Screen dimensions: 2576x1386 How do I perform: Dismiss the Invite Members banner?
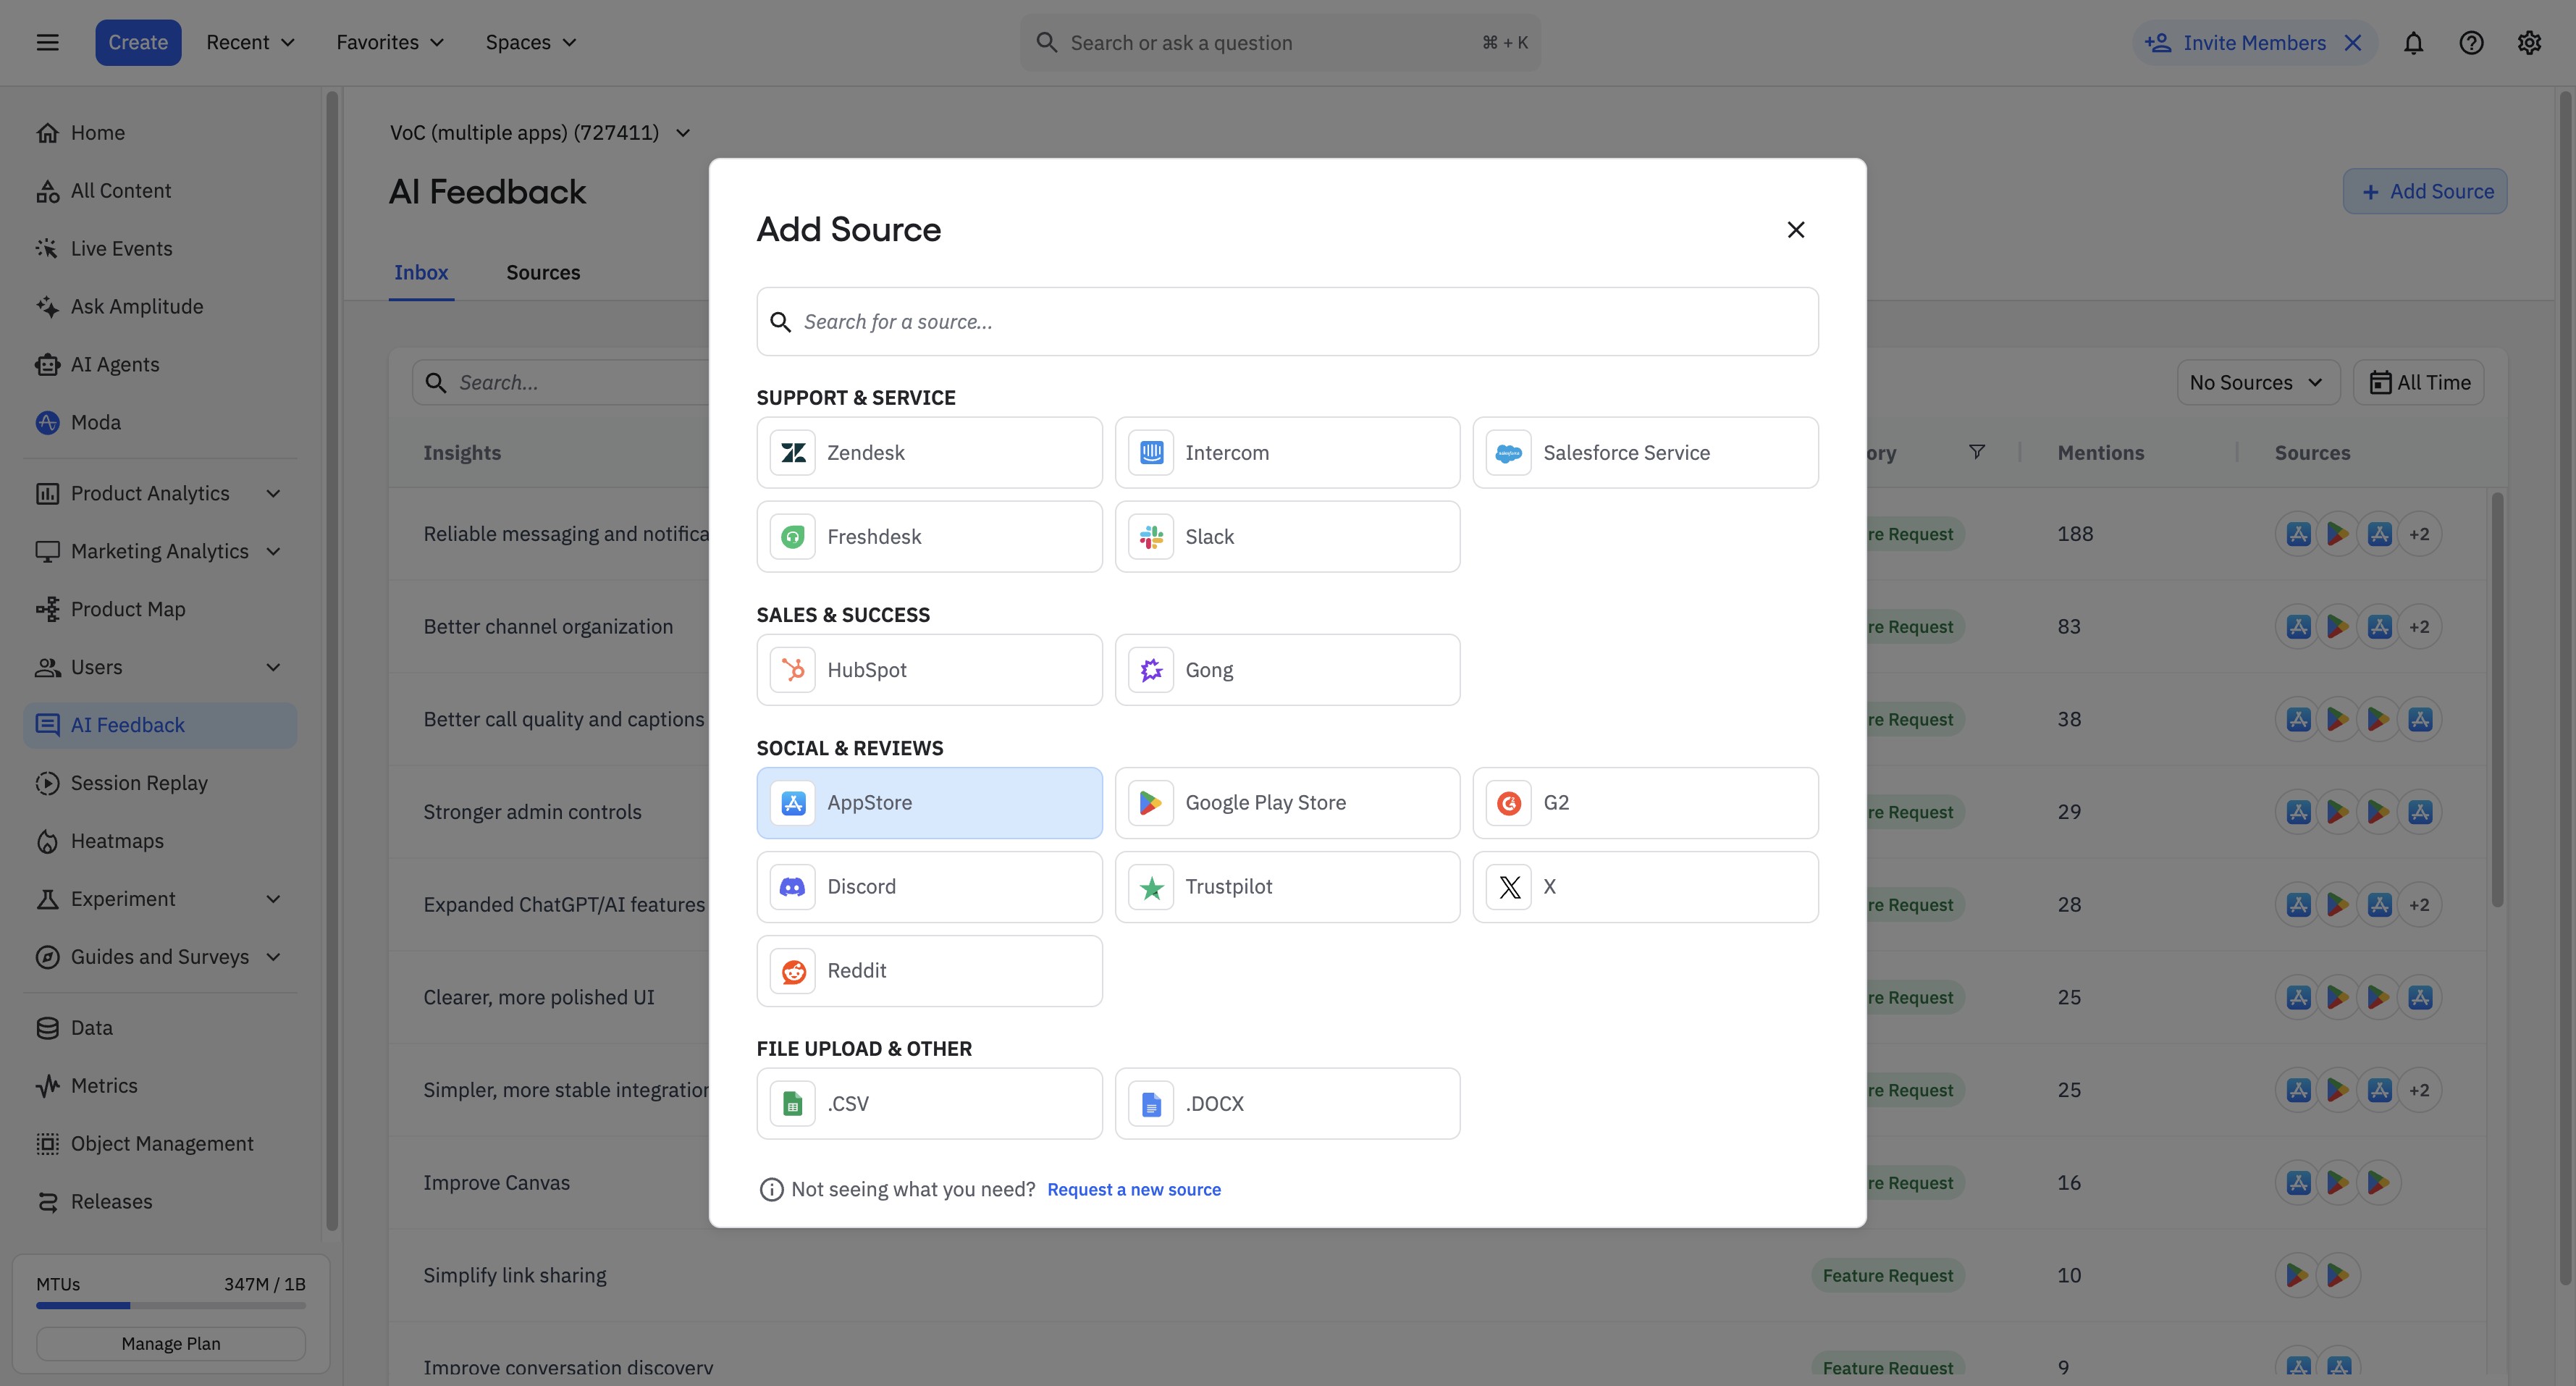pyautogui.click(x=2353, y=43)
